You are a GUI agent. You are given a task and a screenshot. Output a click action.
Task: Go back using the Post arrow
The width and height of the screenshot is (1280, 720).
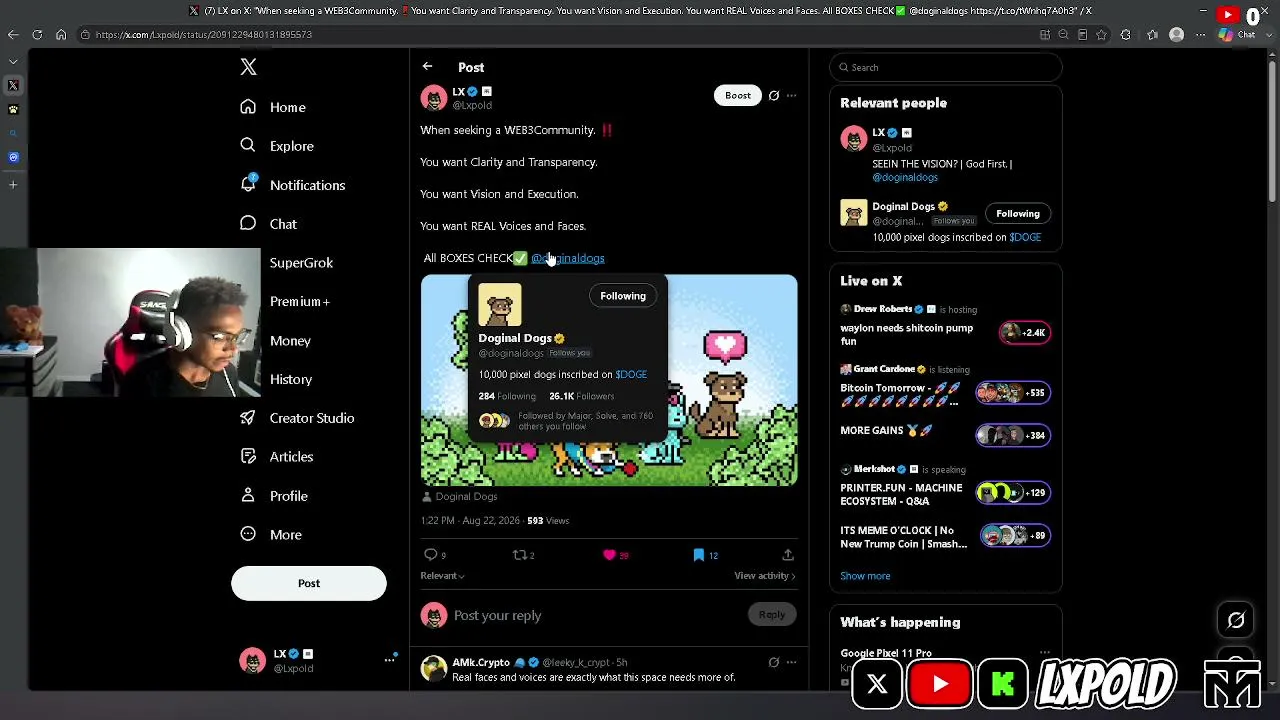(x=427, y=67)
